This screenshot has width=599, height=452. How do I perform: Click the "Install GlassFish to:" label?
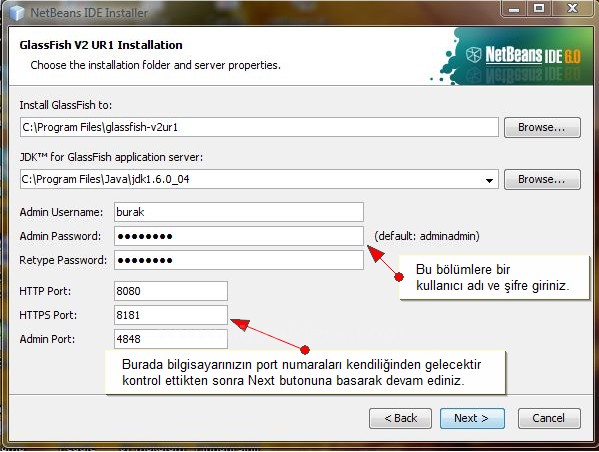point(66,105)
